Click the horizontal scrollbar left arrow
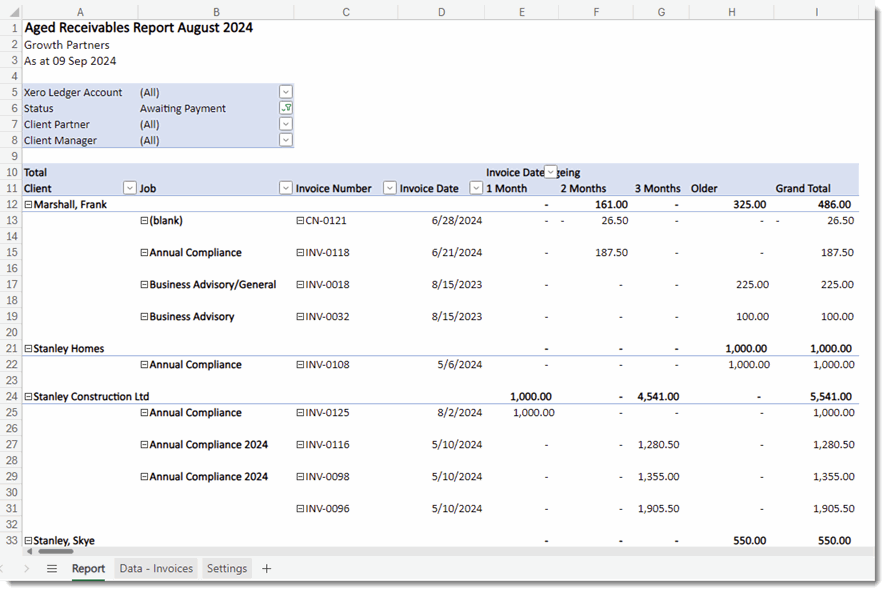The image size is (887, 593). point(29,551)
